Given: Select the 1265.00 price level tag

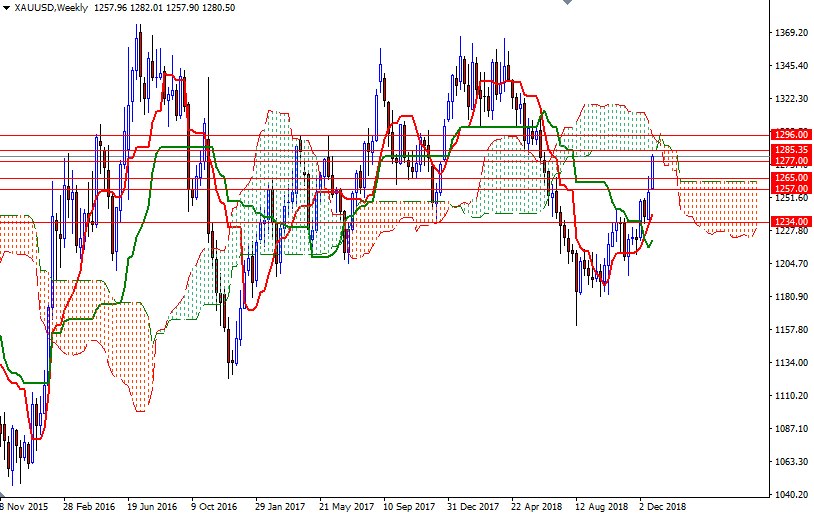Looking at the screenshot, I should coord(790,178).
